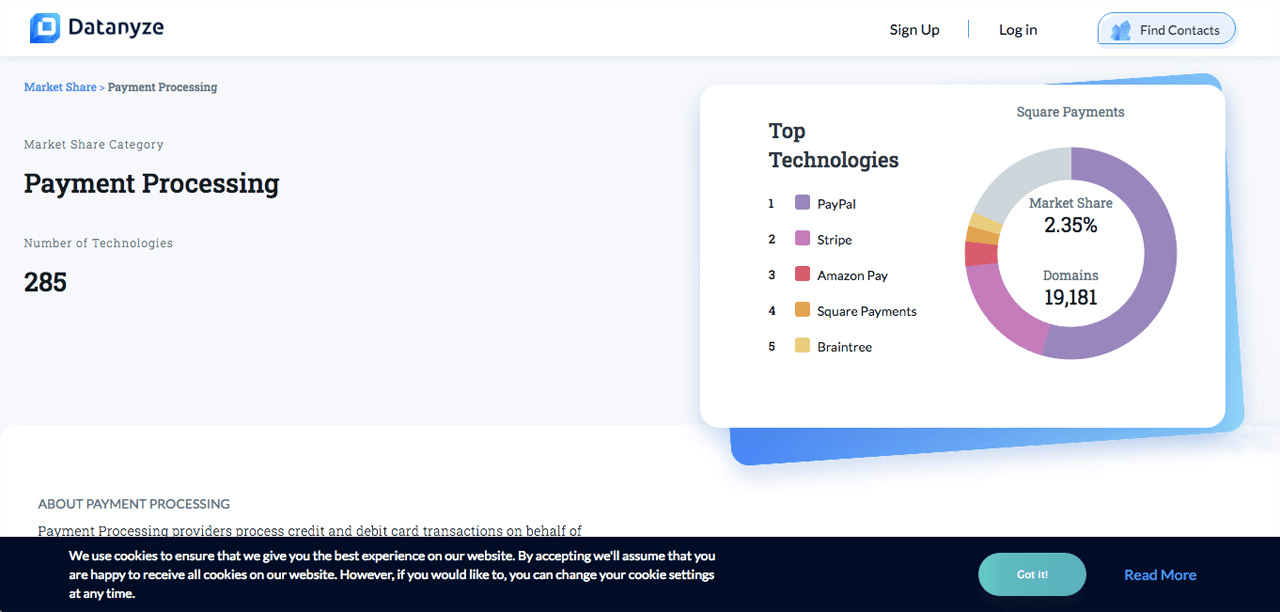
Task: Accept cookies with Got it! button
Action: (x=1032, y=574)
